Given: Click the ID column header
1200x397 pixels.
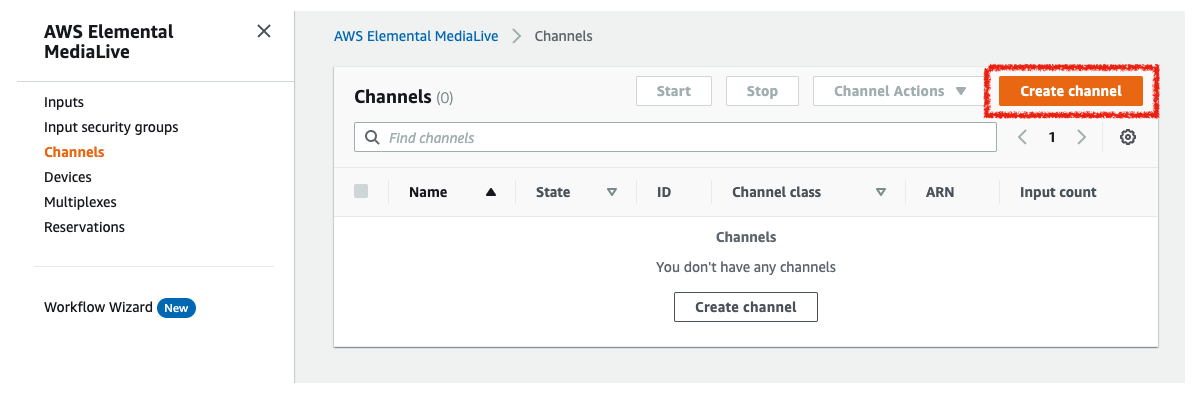Looking at the screenshot, I should (664, 192).
